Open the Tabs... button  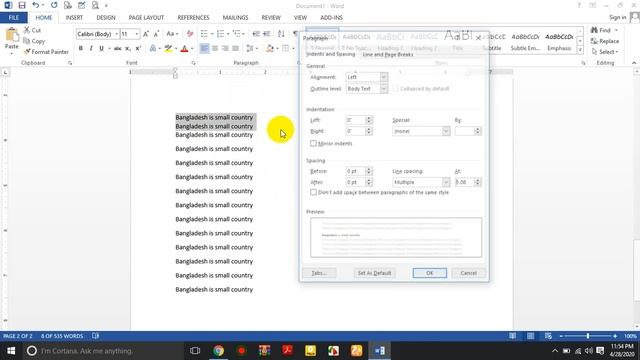[x=319, y=273]
